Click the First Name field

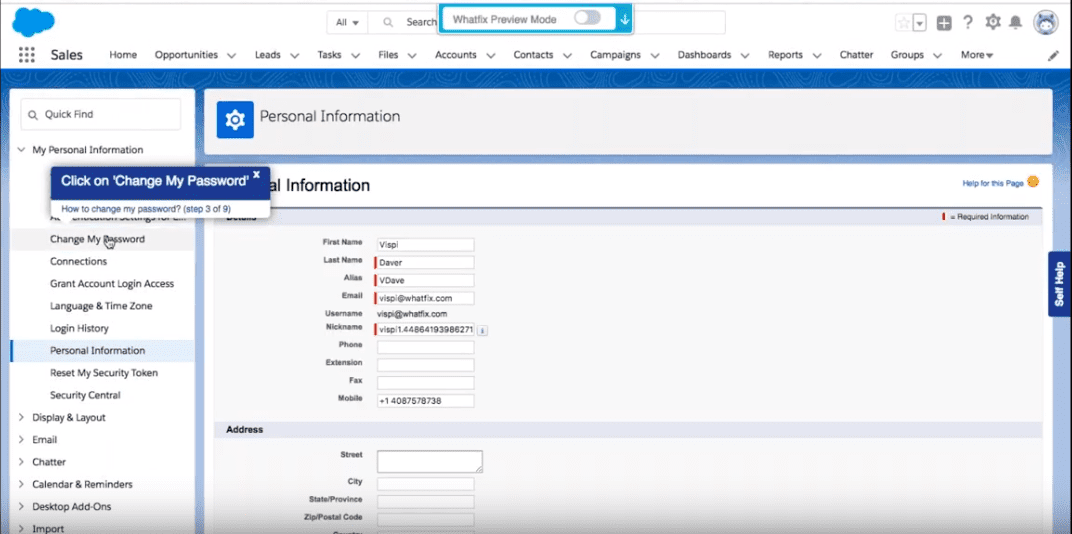point(425,244)
